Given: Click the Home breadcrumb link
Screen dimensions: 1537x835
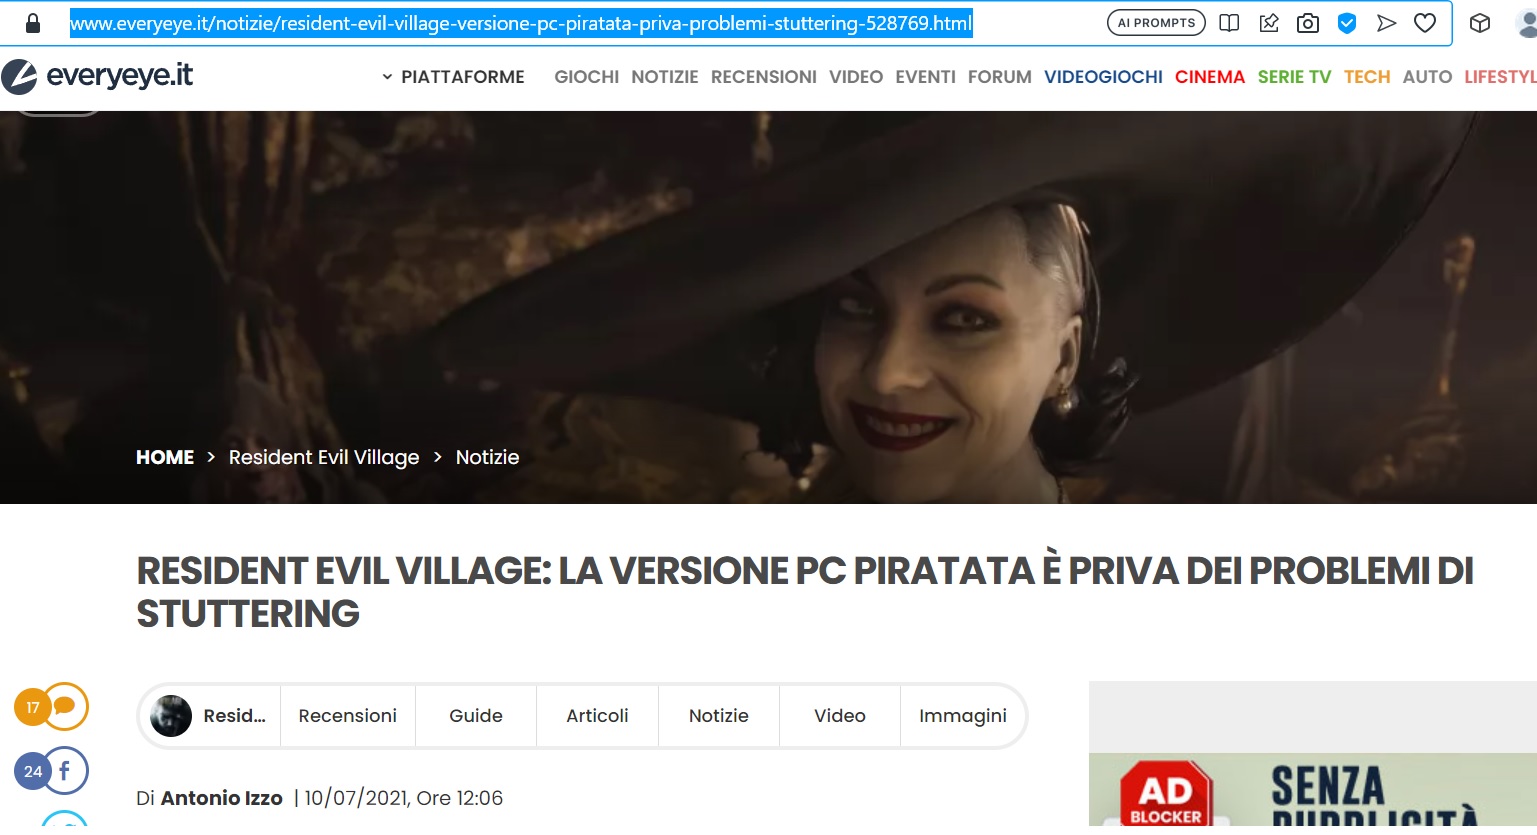Looking at the screenshot, I should [165, 457].
